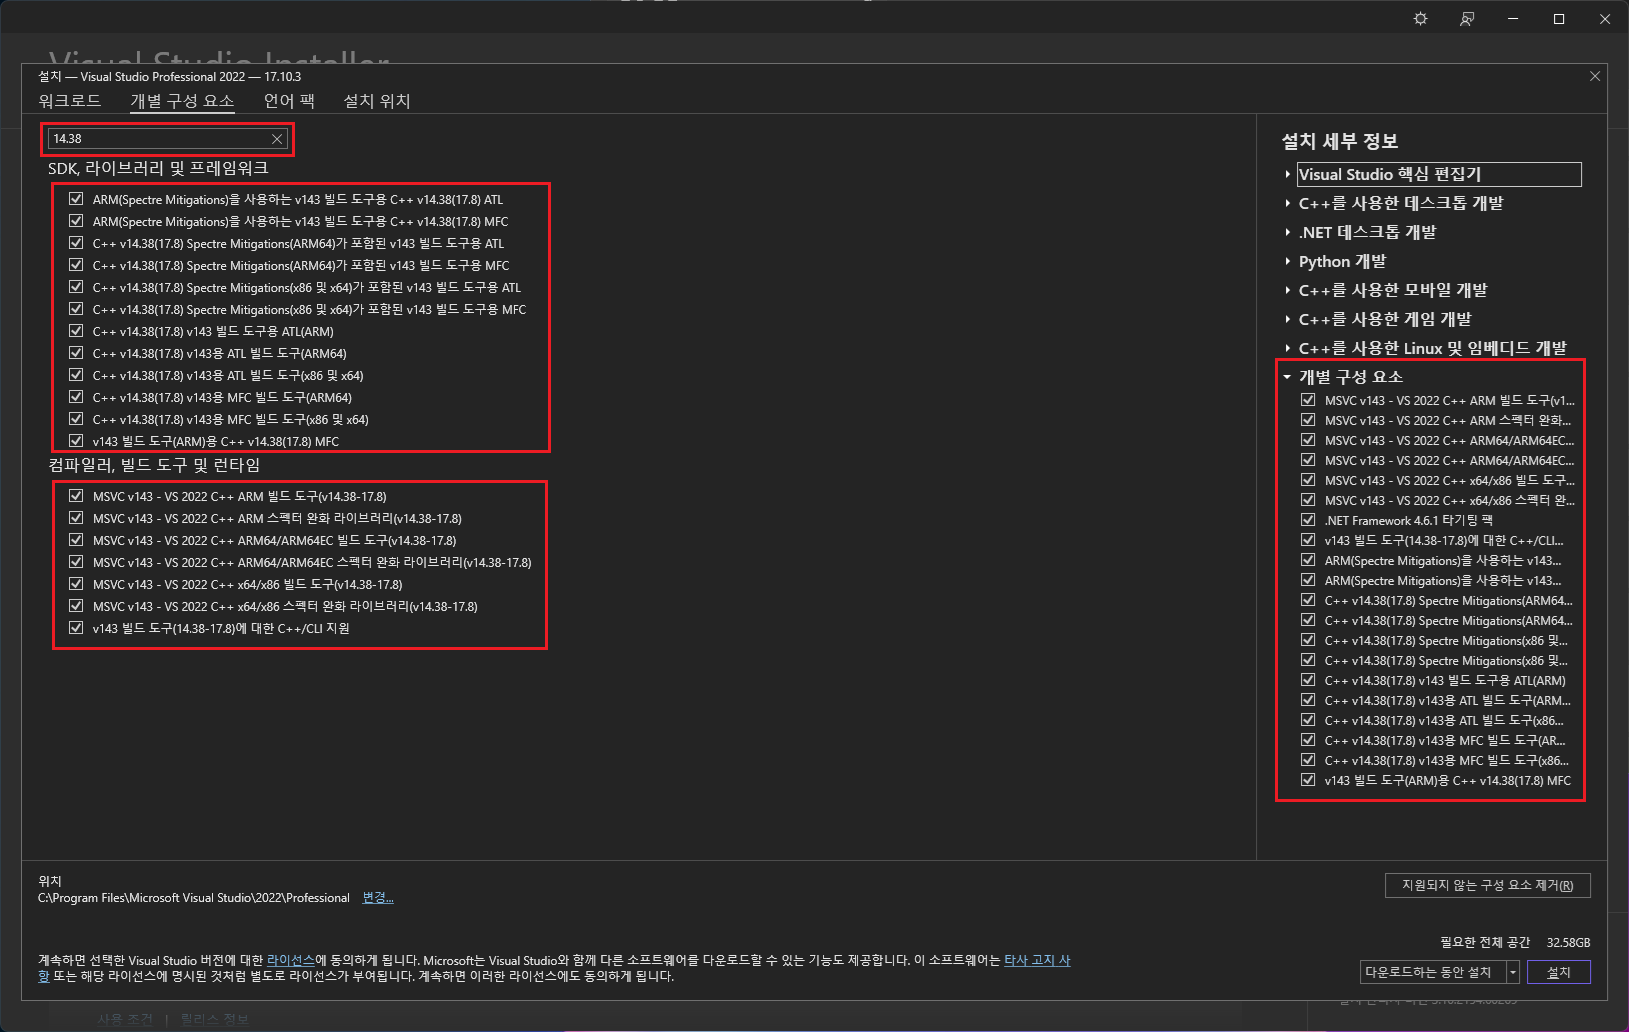This screenshot has width=1629, height=1032.
Task: Uncheck MSVC v143 ARM 스펙터 완화 라이브러리
Action: tap(76, 518)
